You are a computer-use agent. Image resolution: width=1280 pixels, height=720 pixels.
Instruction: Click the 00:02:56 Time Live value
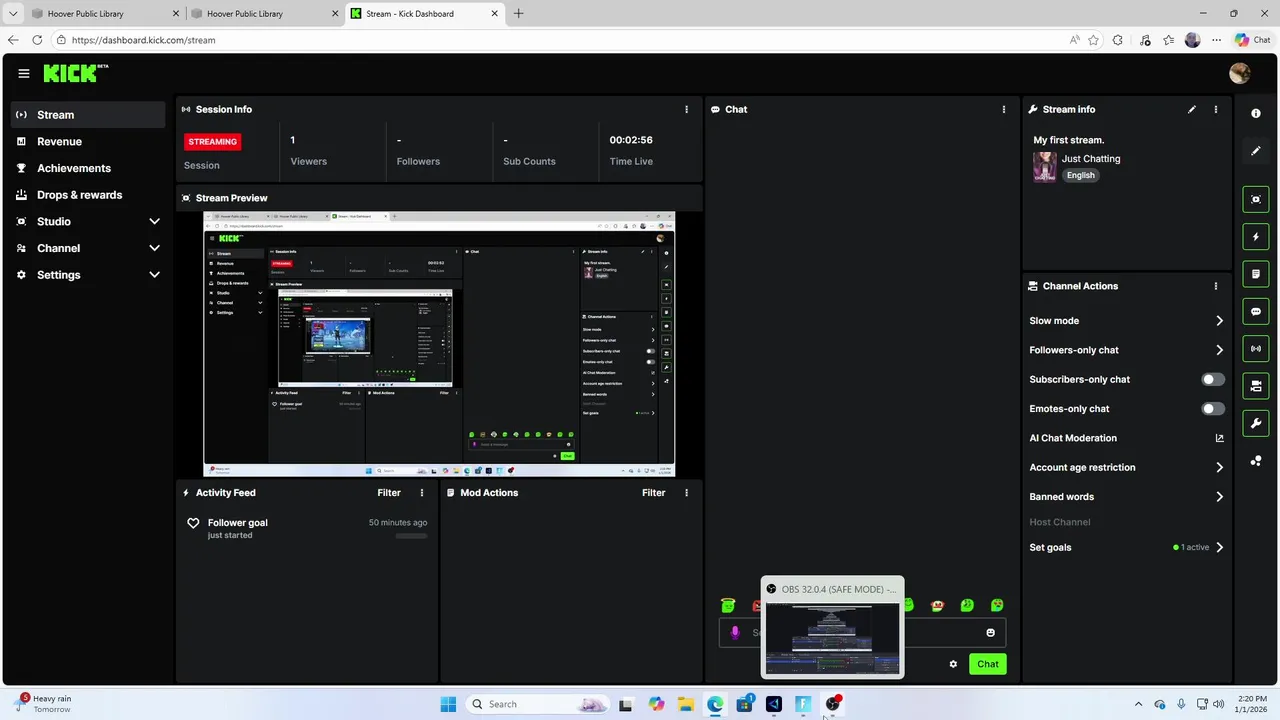point(631,140)
